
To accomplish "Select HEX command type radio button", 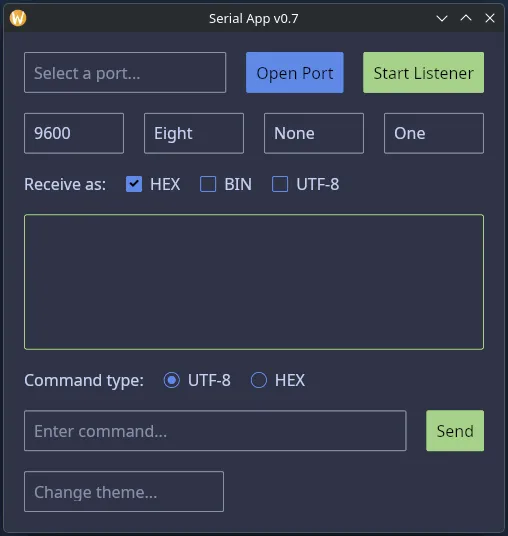I will pyautogui.click(x=259, y=380).
